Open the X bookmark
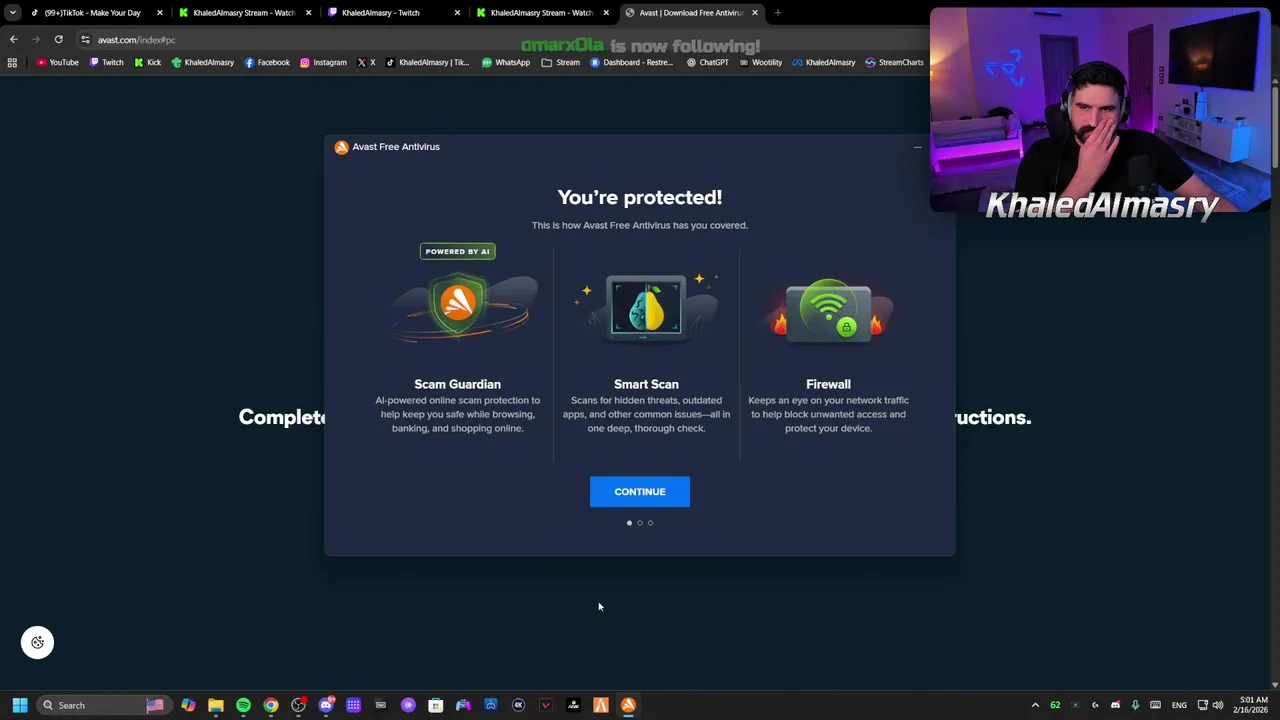Image resolution: width=1280 pixels, height=720 pixels. [x=367, y=62]
